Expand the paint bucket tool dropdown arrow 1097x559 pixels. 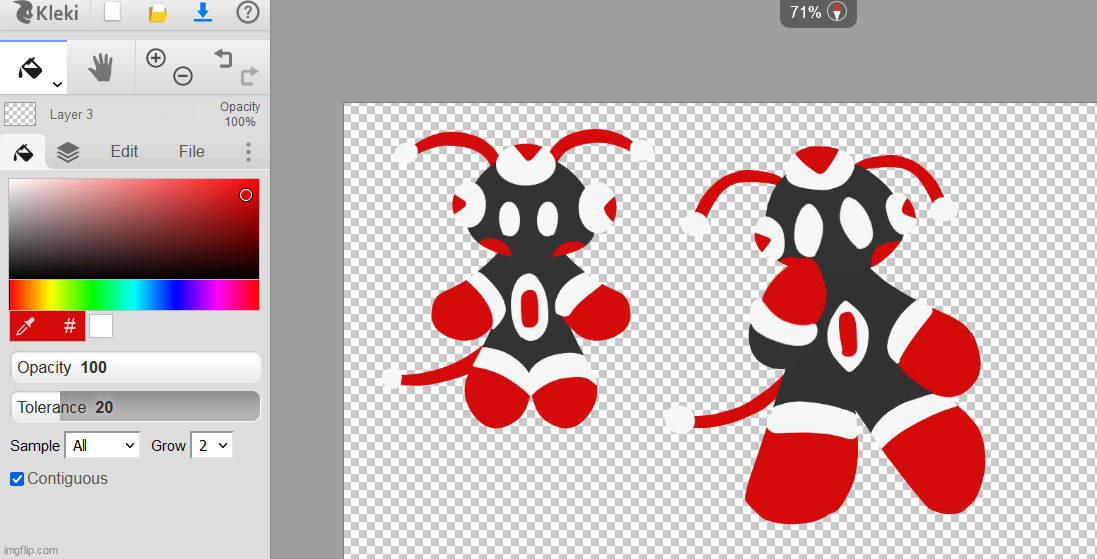tap(57, 84)
